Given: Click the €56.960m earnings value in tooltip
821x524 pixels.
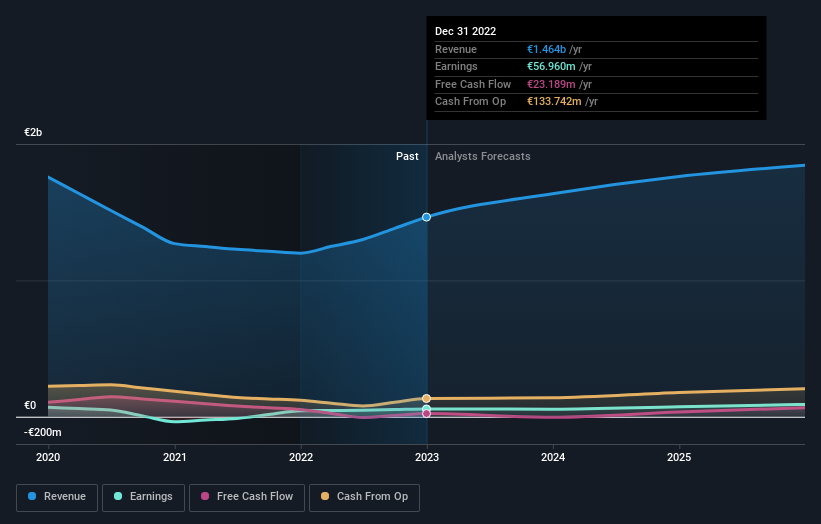Looking at the screenshot, I should (x=551, y=66).
